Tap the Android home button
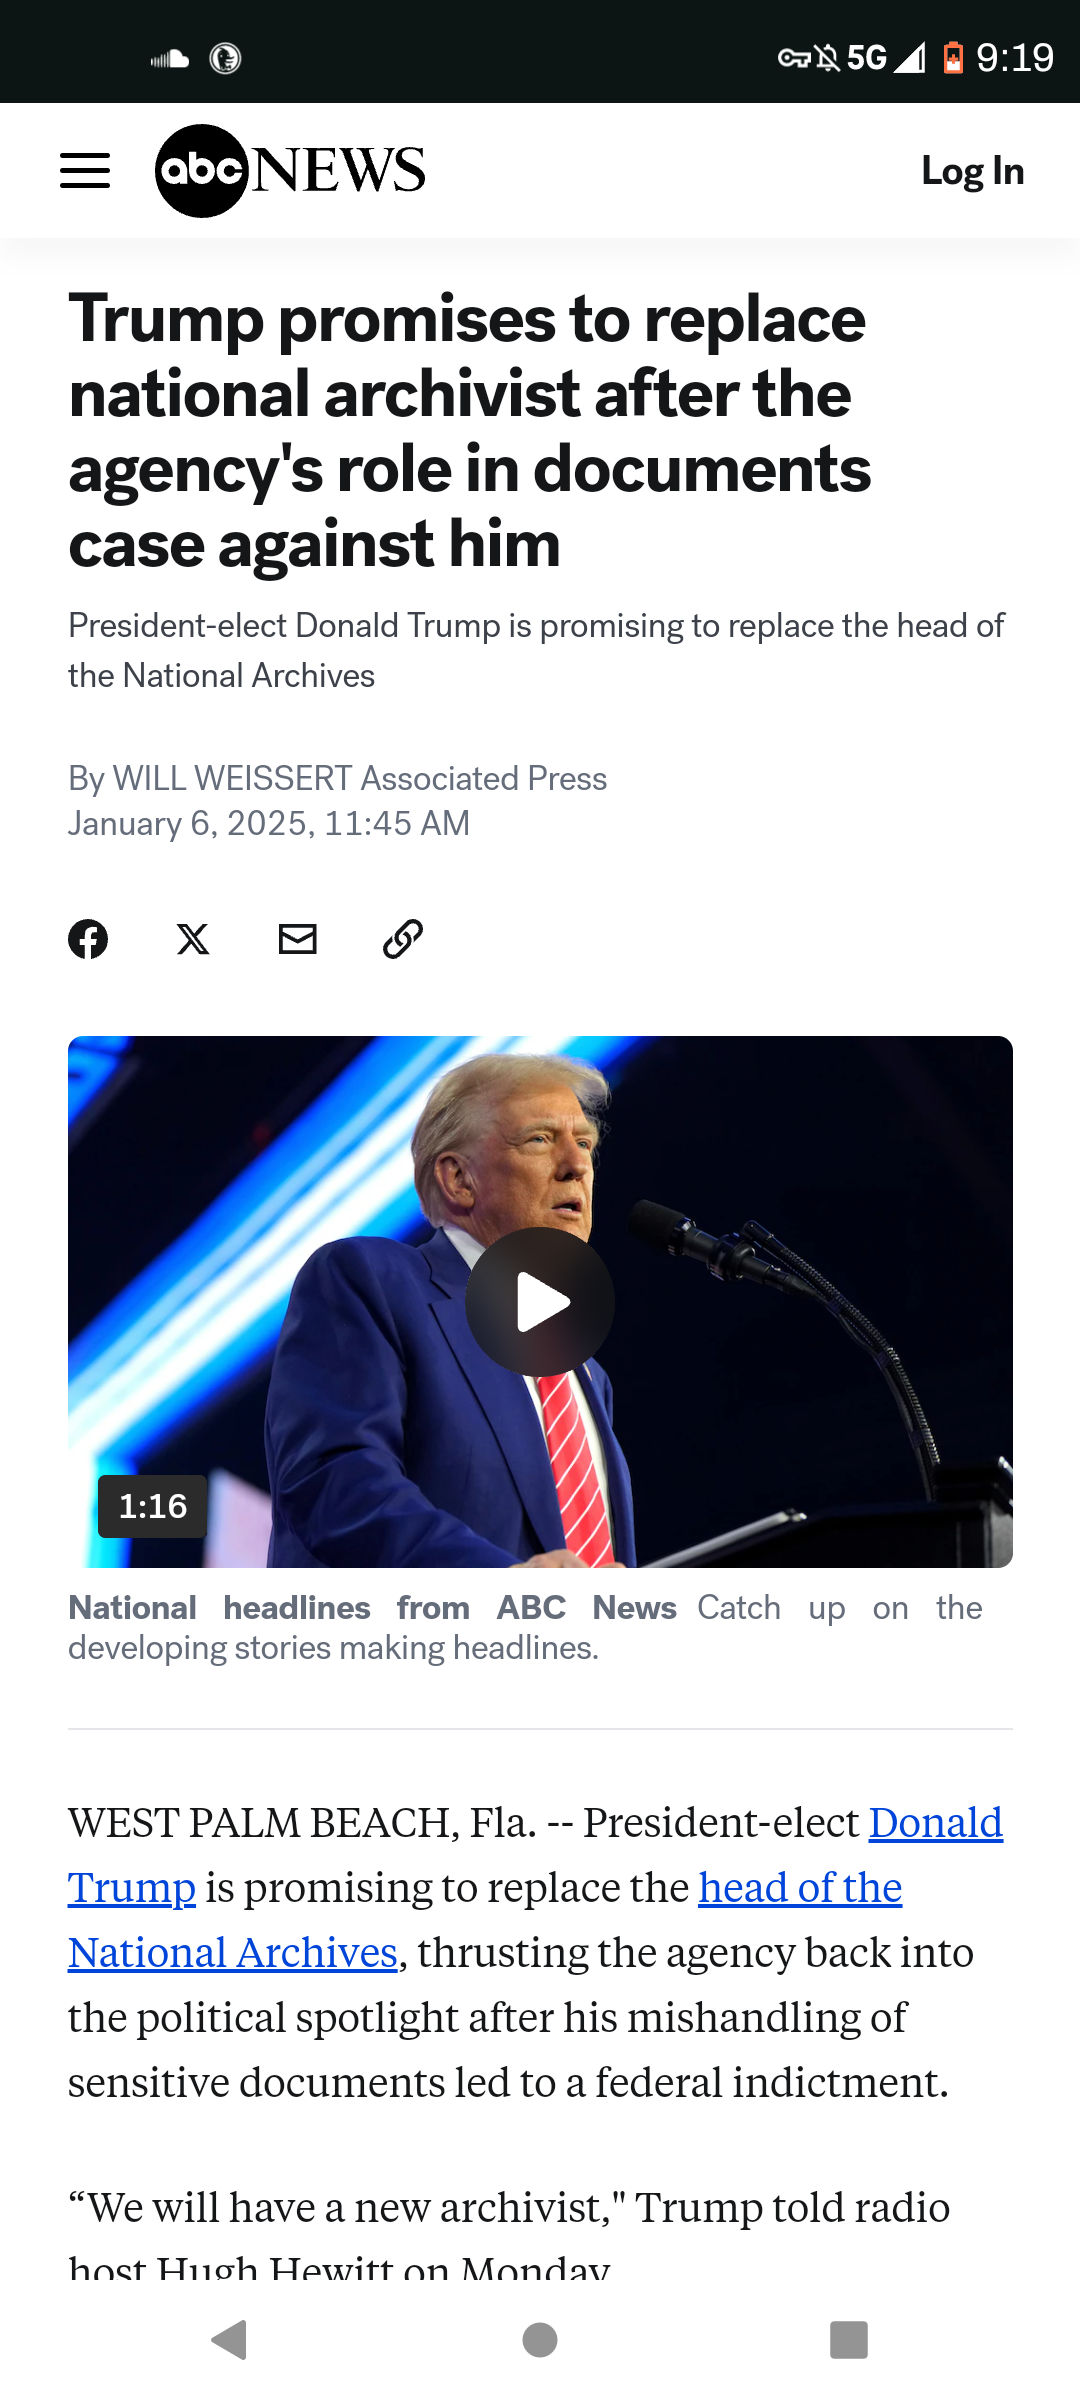Screen dimensions: 1080x2400 click(540, 2340)
